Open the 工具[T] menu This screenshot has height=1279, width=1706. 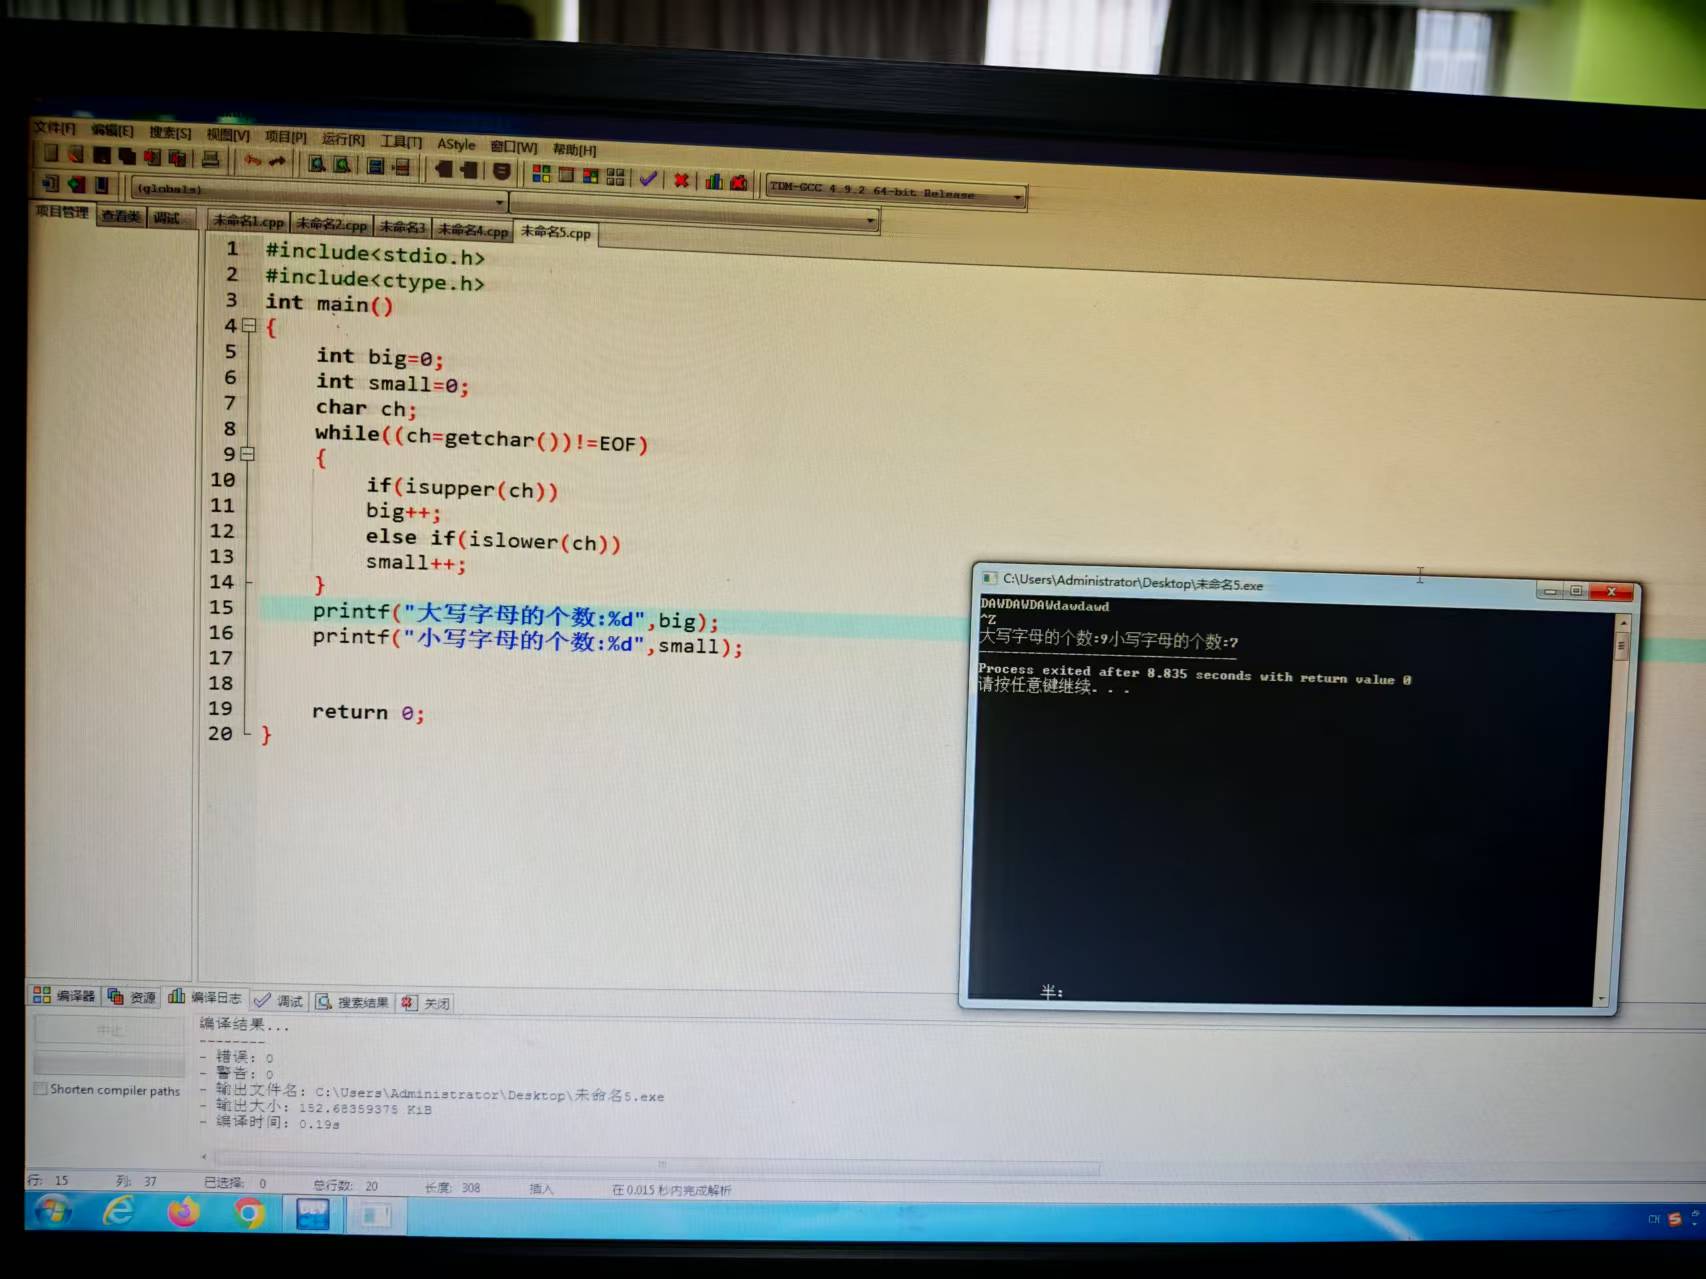(x=401, y=141)
